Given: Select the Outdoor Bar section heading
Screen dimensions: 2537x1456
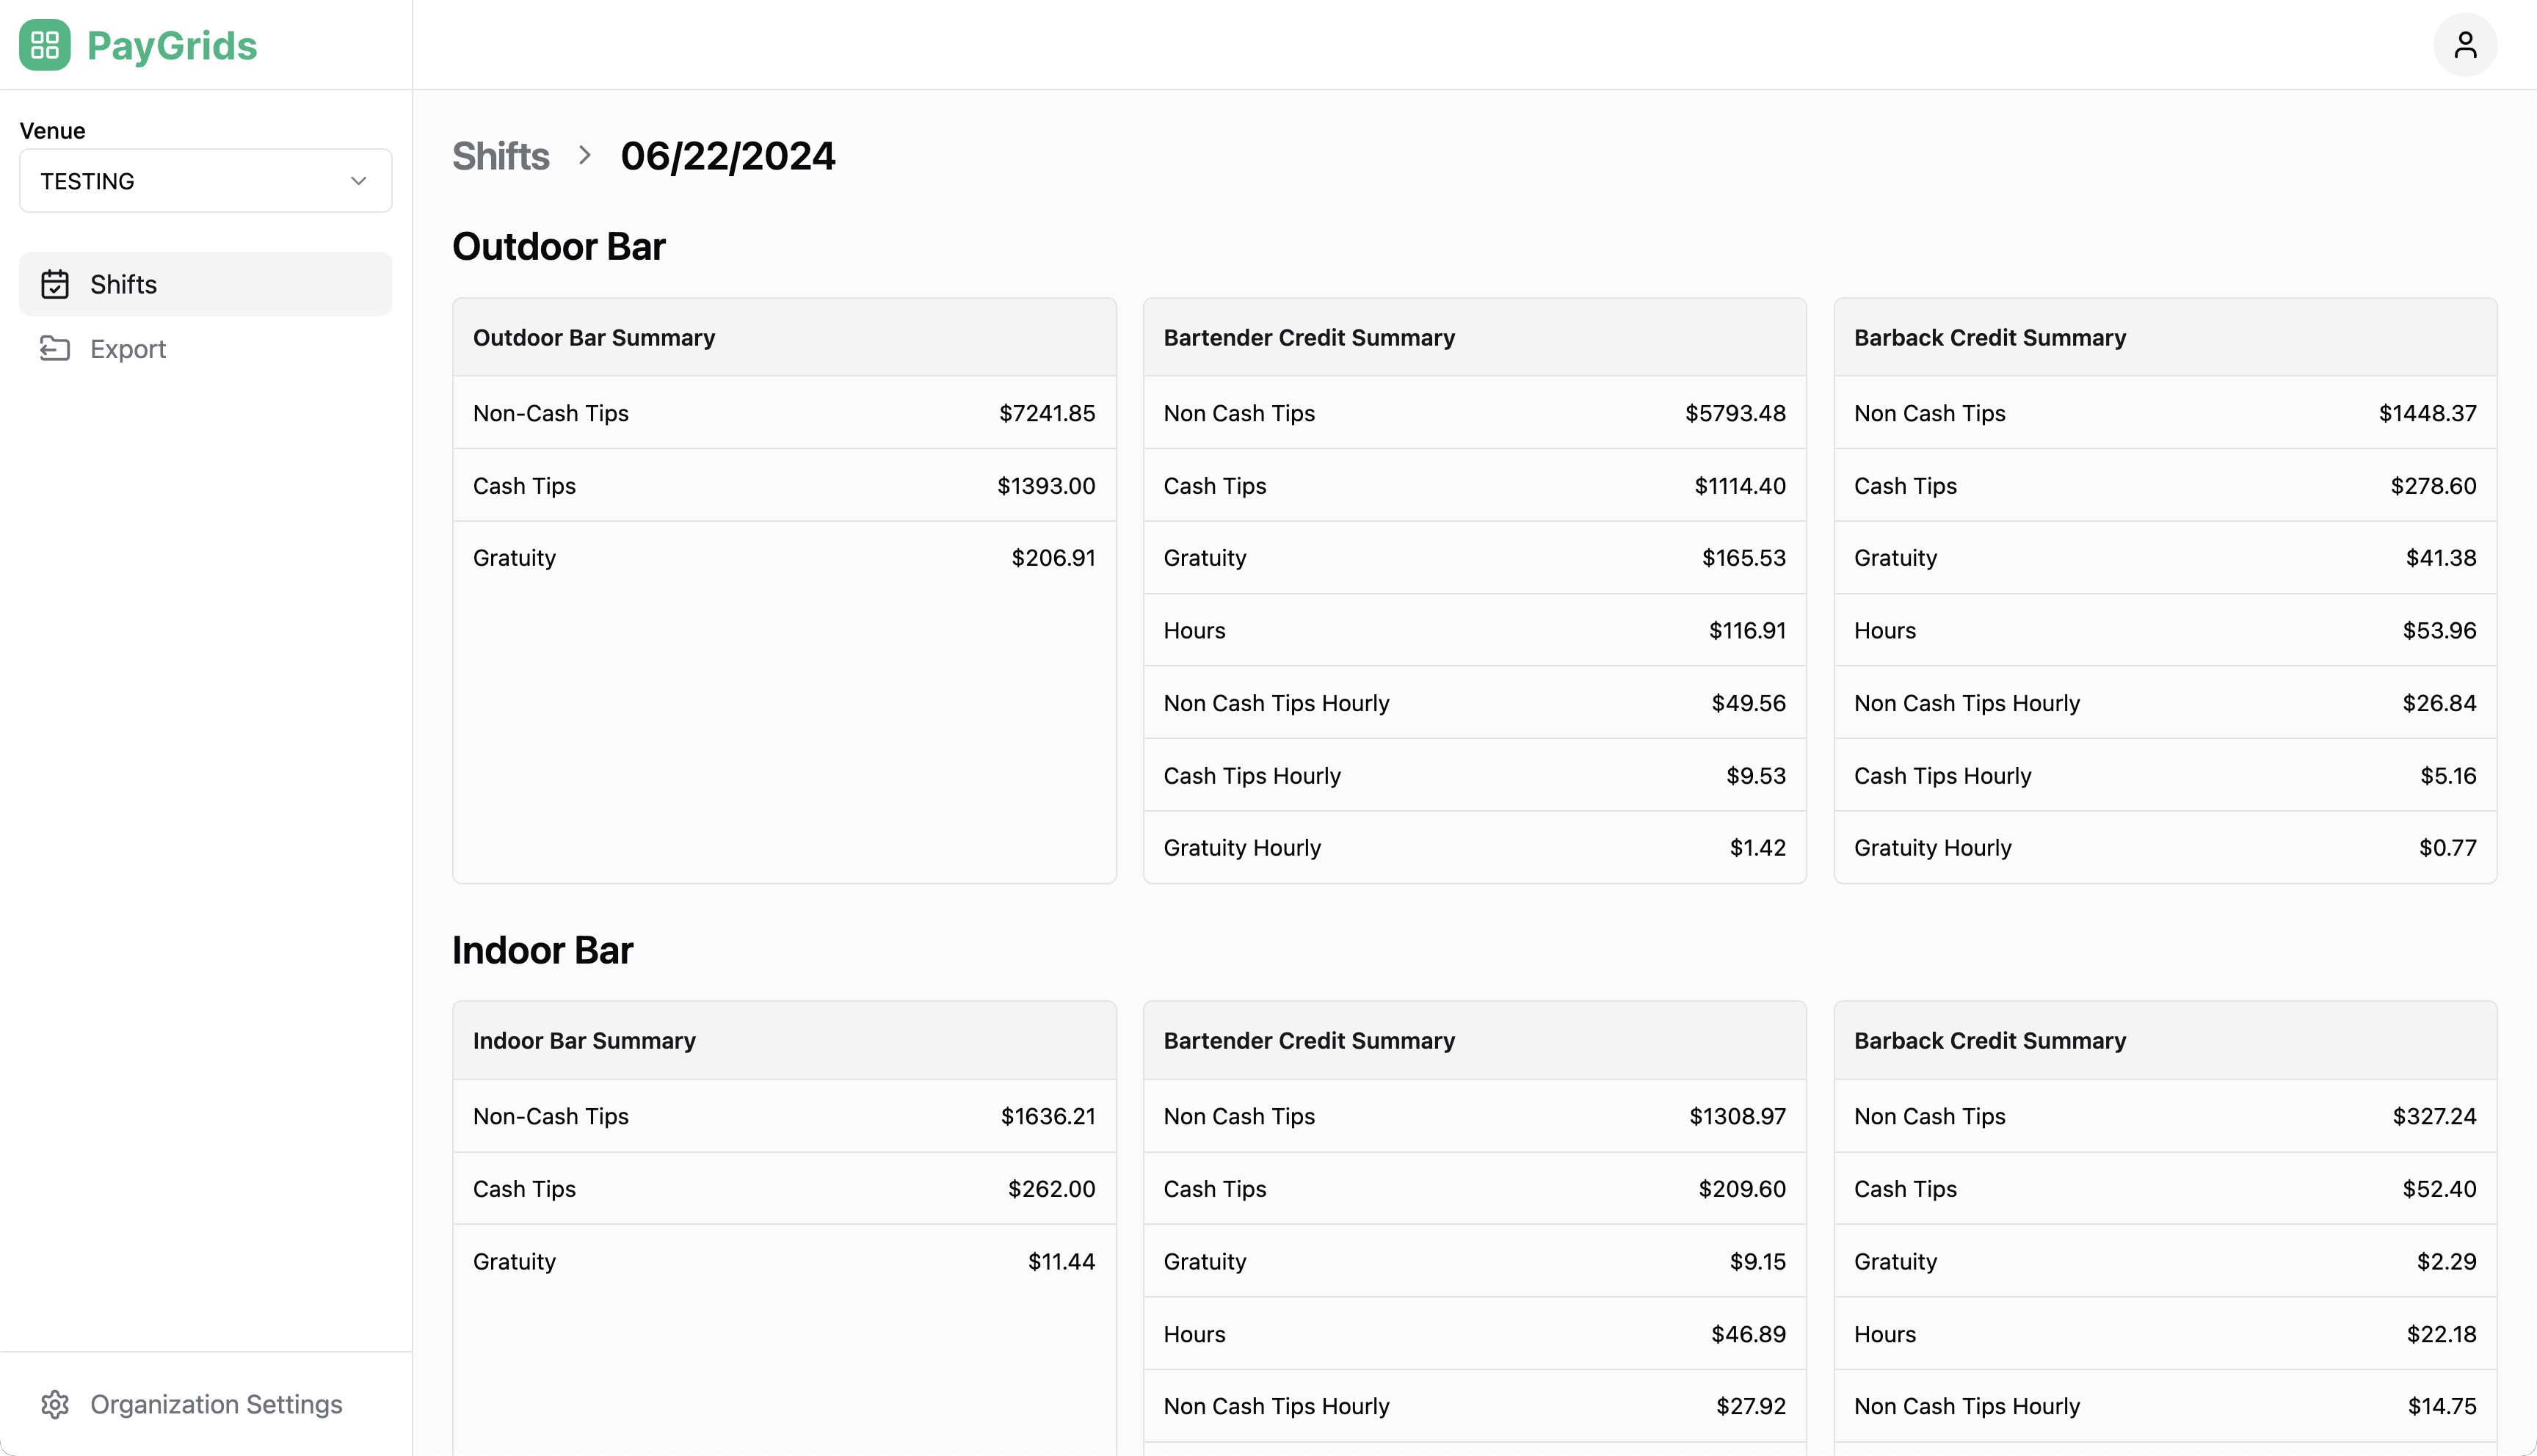Looking at the screenshot, I should tap(558, 246).
